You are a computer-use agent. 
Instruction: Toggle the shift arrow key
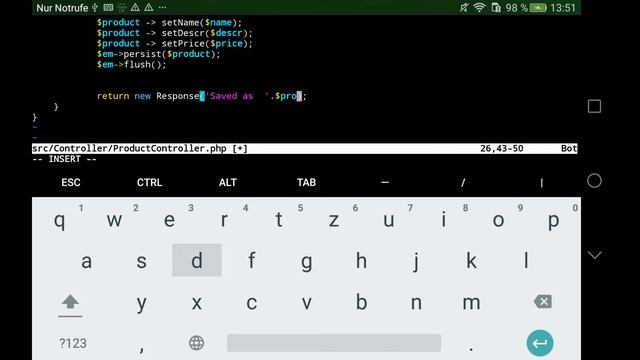(70, 304)
